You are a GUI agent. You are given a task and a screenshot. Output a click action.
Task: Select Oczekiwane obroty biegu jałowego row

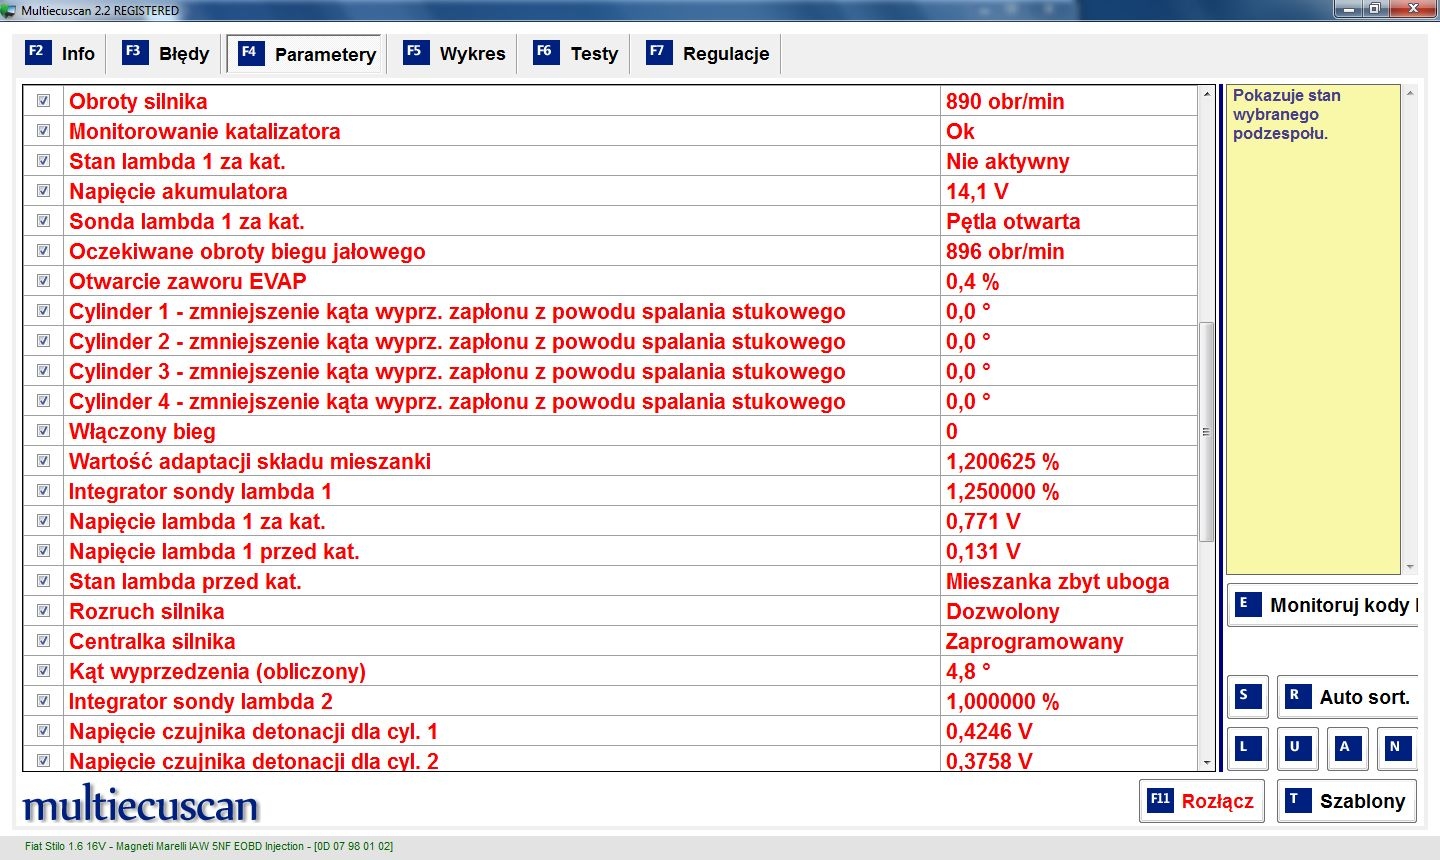pos(610,251)
